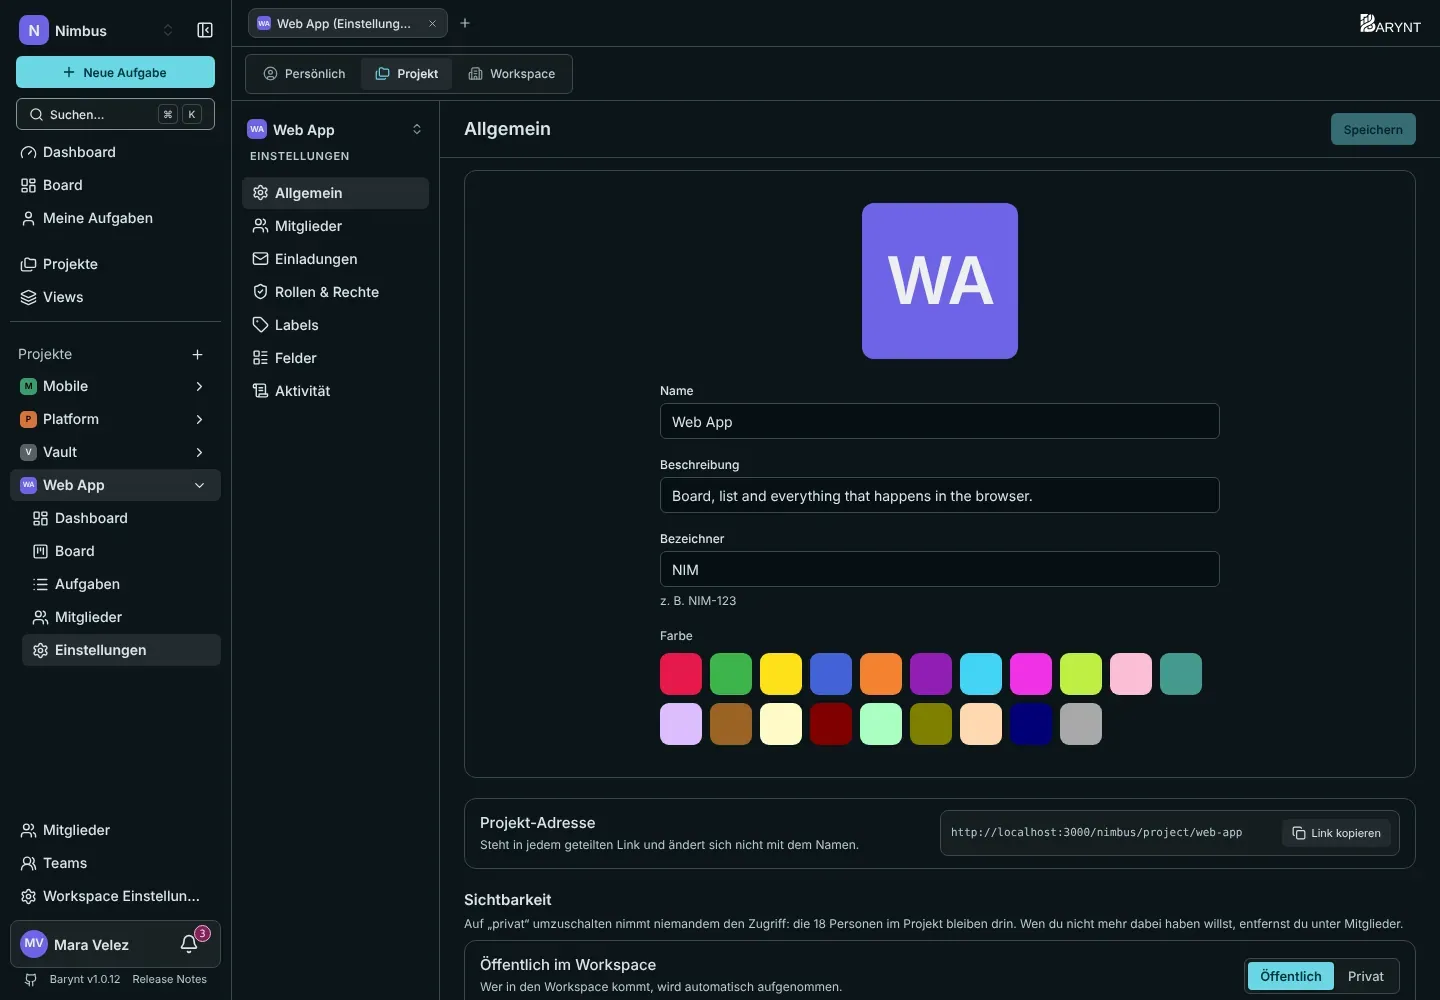Collapse the sidebar with the panel icon
The width and height of the screenshot is (1440, 1000).
tap(205, 30)
